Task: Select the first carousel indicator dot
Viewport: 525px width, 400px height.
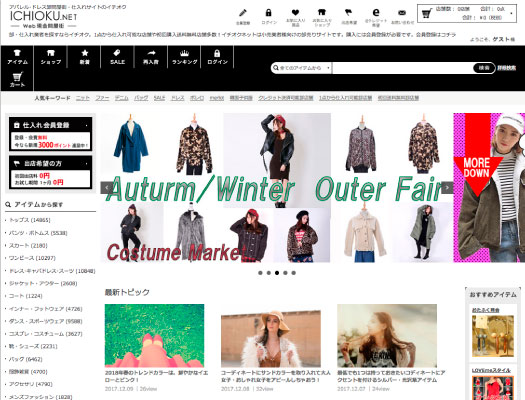Action: pyautogui.click(x=260, y=273)
